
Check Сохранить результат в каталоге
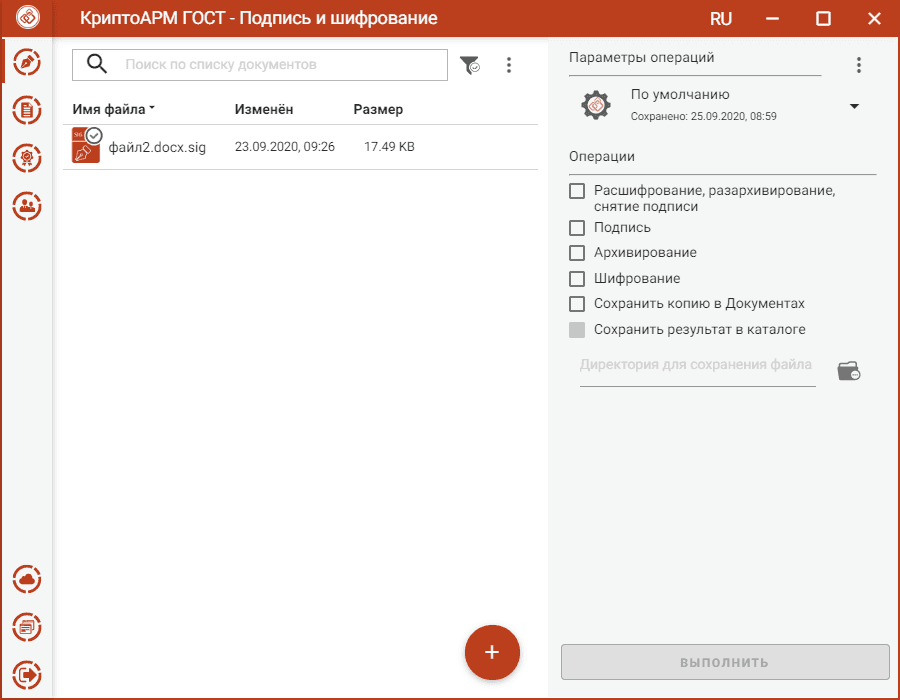click(x=577, y=330)
